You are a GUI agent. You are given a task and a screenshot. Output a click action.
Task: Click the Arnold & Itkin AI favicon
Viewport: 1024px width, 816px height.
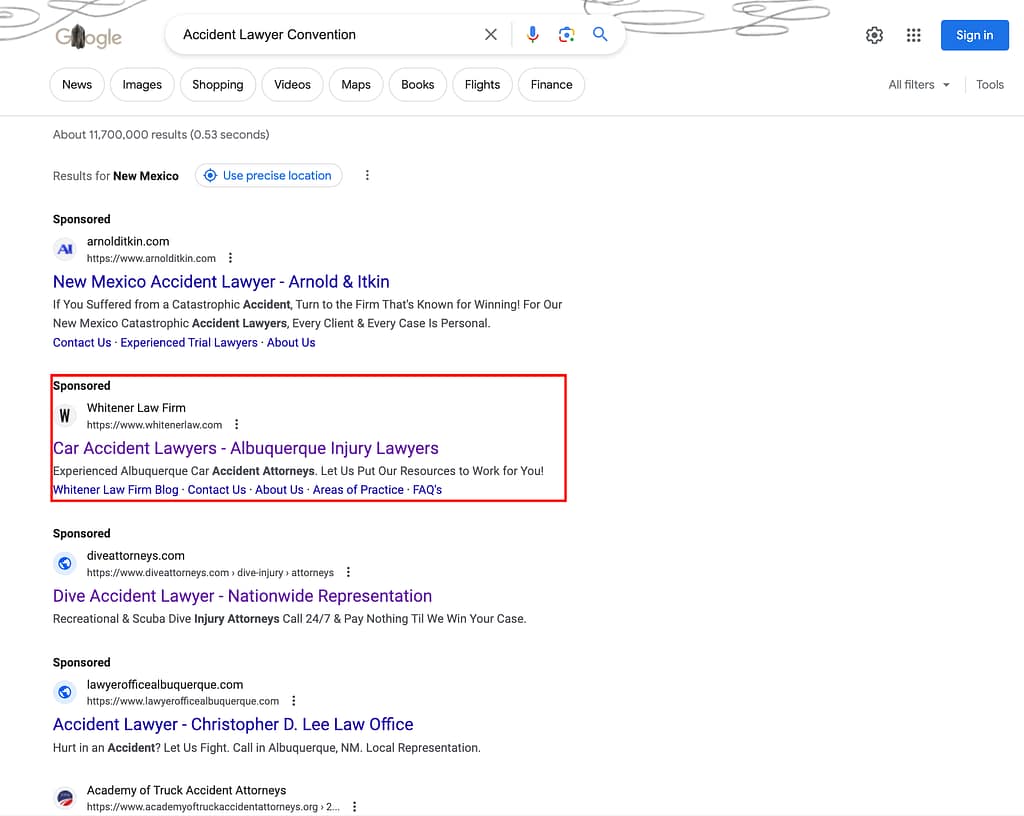pyautogui.click(x=65, y=249)
